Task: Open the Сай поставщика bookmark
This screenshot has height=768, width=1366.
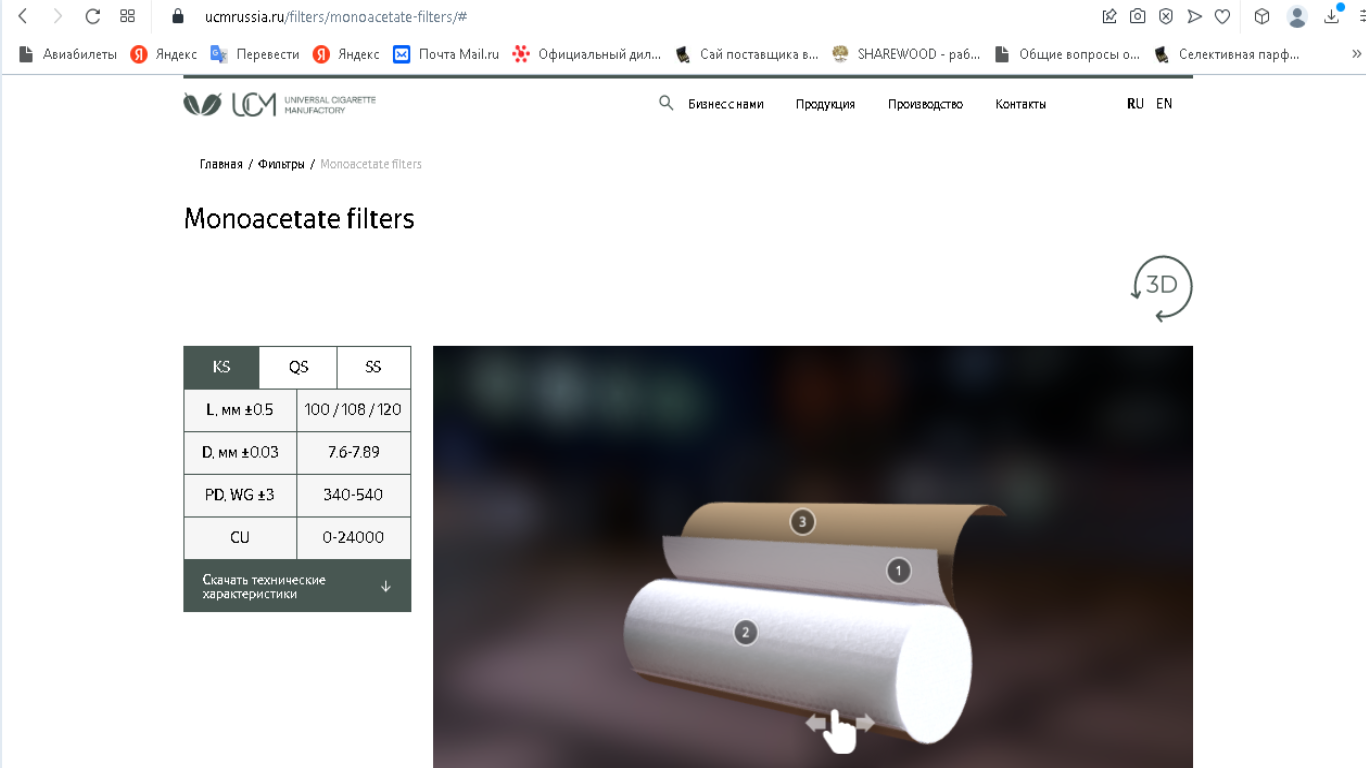Action: click(x=747, y=54)
